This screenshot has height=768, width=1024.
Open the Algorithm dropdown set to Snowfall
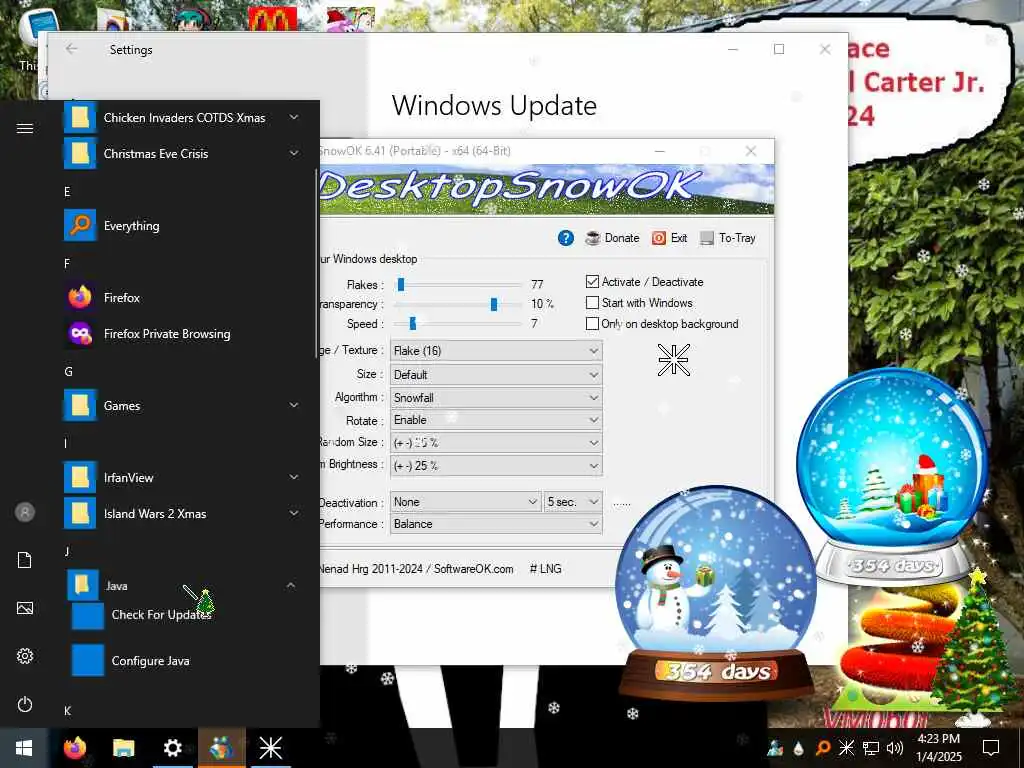(496, 398)
